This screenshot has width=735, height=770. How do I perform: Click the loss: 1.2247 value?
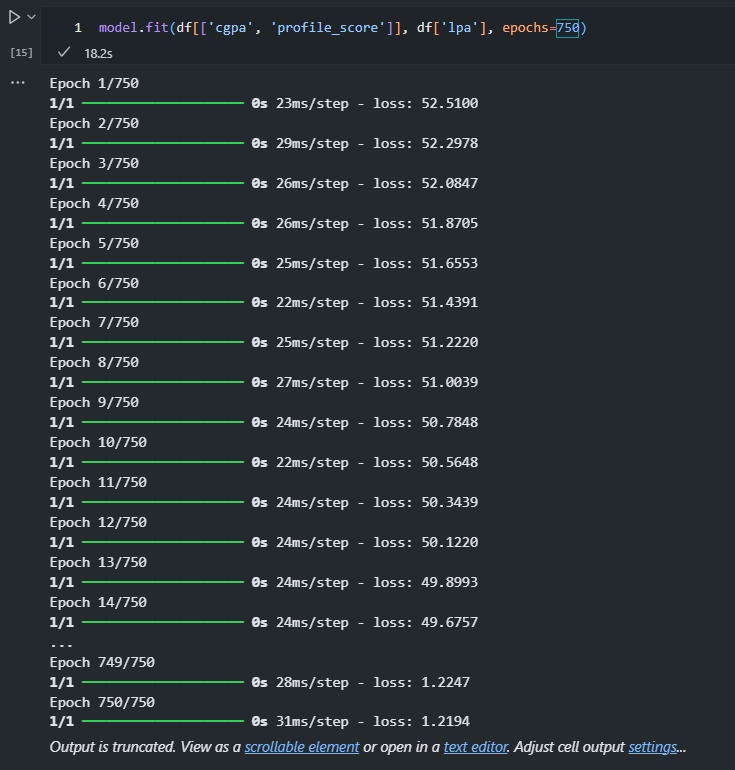(422, 683)
